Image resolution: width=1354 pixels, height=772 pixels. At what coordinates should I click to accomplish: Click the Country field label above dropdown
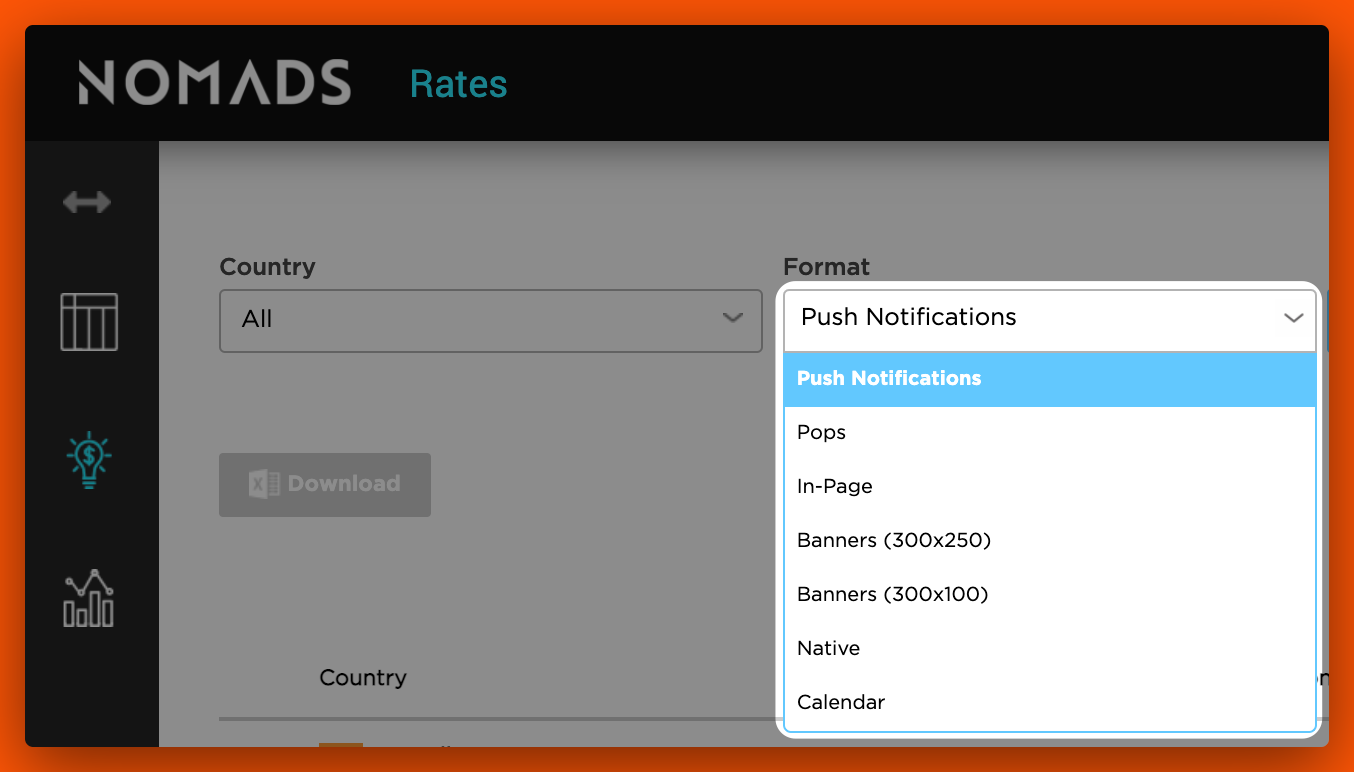267,267
